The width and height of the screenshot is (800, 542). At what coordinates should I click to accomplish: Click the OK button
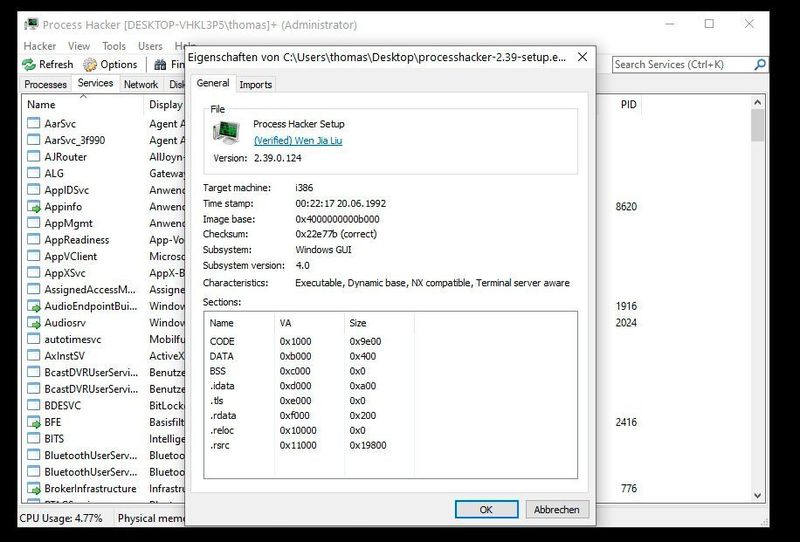point(486,509)
